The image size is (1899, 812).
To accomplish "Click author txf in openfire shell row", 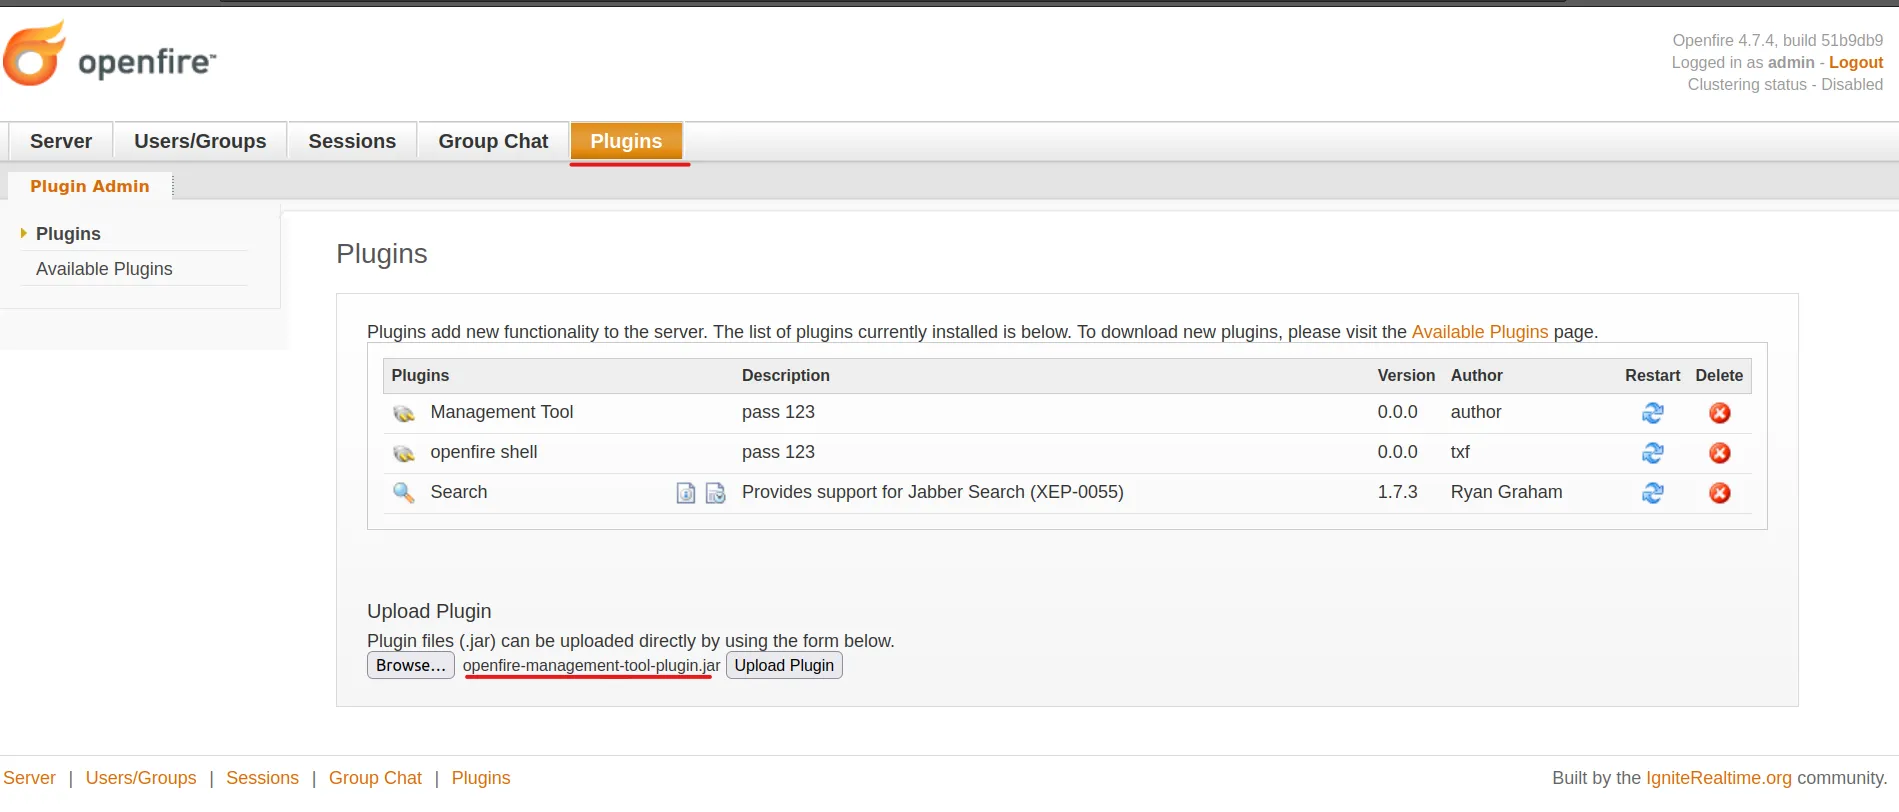I will 1460,452.
